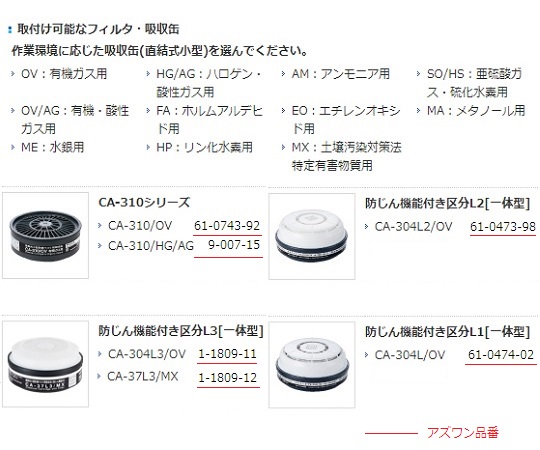The image size is (540, 450).
Task: Select the CA-304L/OV model entry
Action: point(410,355)
